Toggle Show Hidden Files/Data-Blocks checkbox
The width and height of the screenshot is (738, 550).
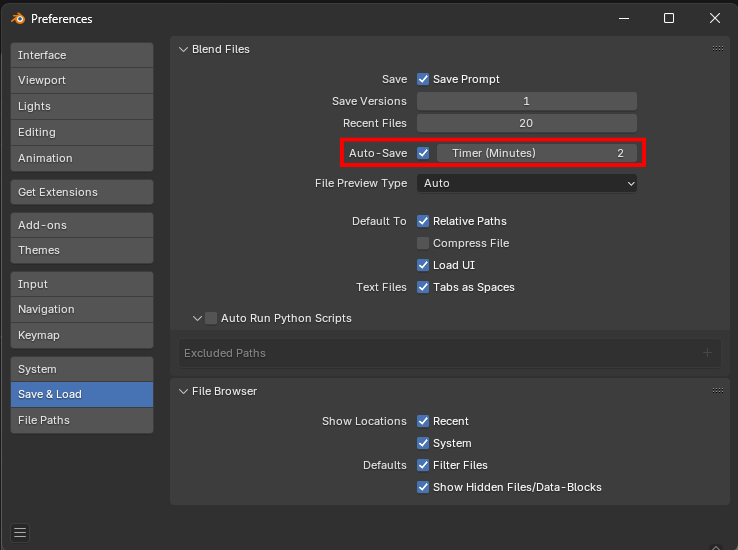(x=423, y=487)
